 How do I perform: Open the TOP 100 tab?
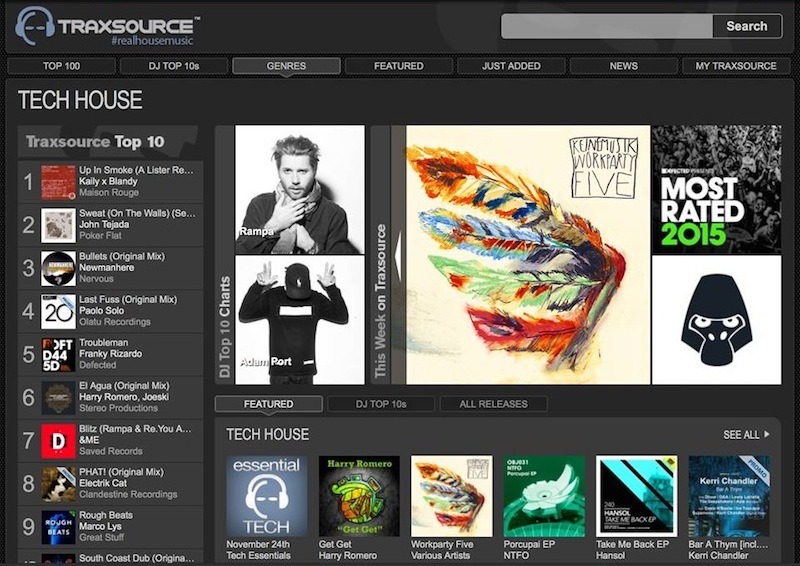[x=61, y=66]
